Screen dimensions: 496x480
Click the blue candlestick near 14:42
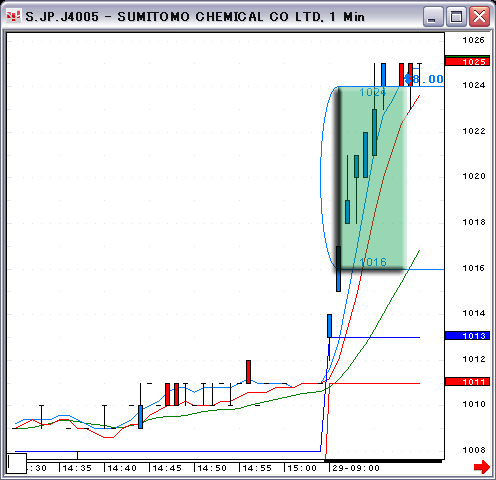coord(140,417)
